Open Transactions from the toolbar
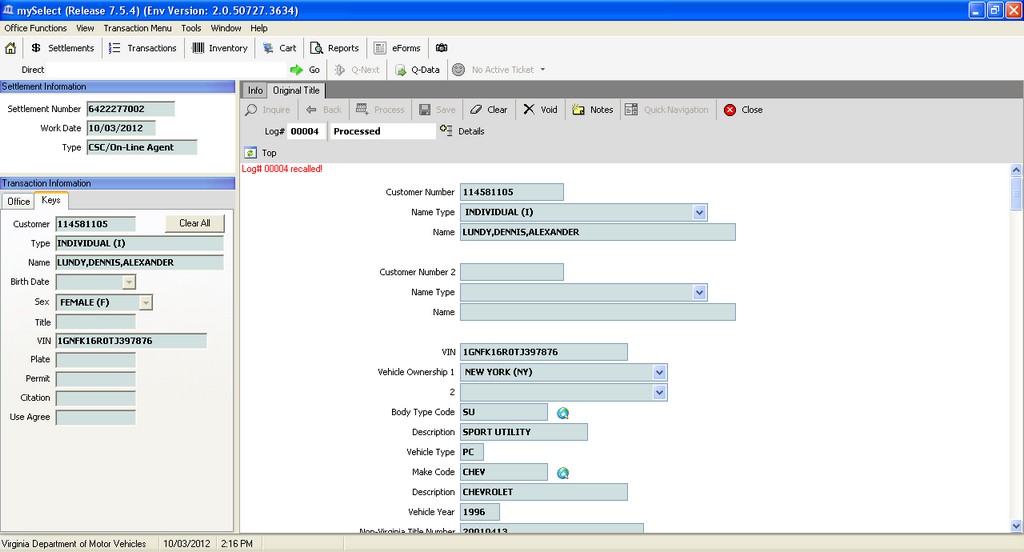 pos(142,48)
